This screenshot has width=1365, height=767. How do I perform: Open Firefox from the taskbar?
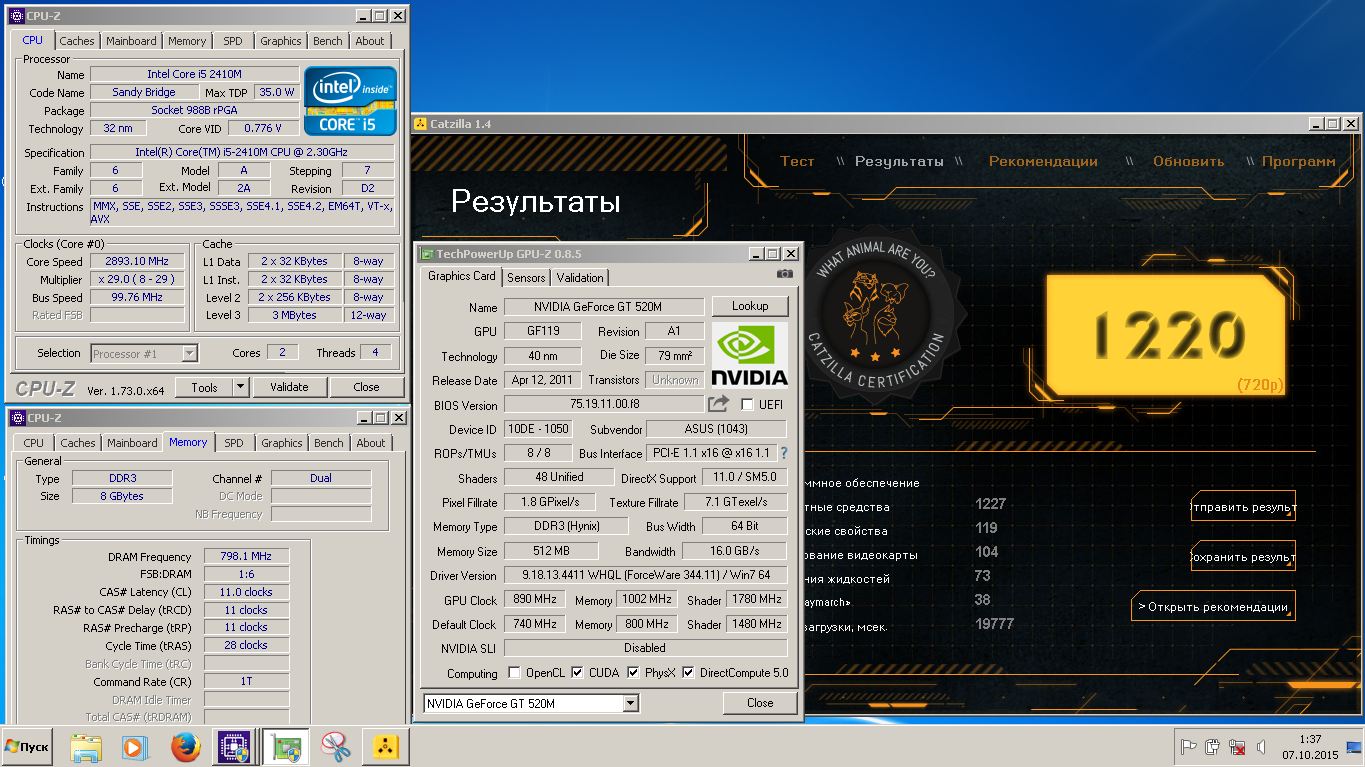click(x=185, y=746)
